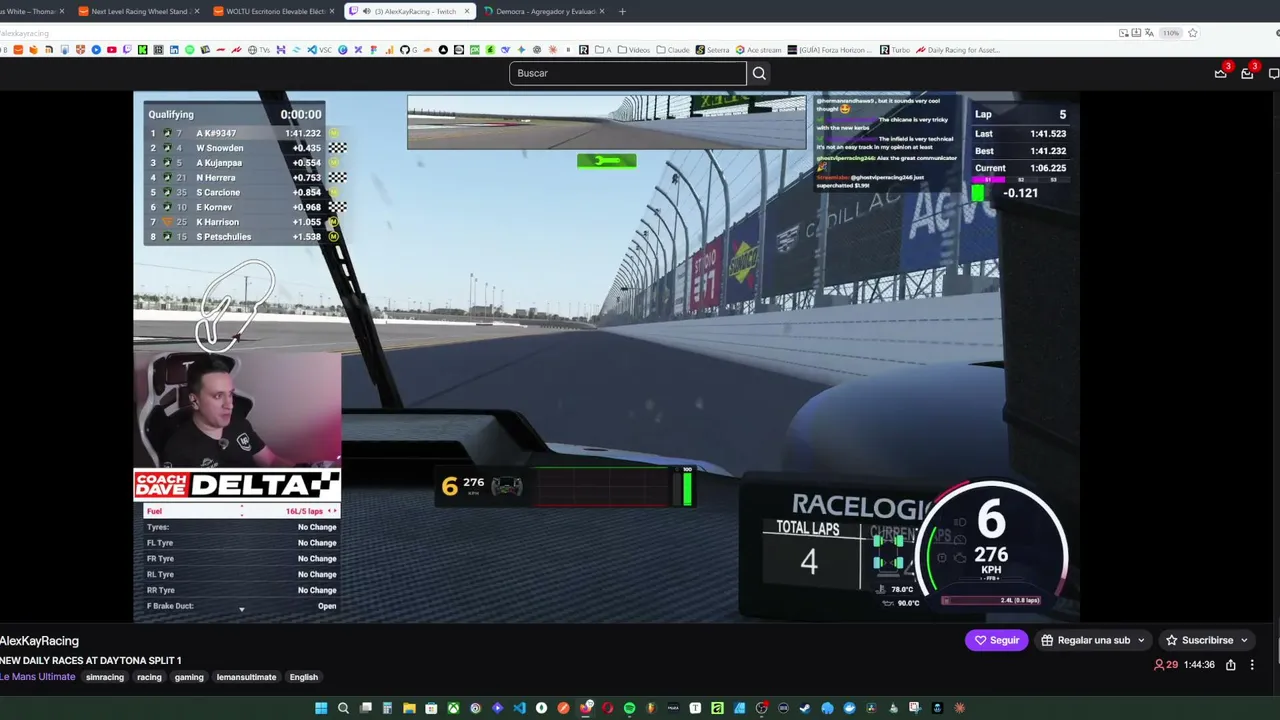Select the English language tag
The image size is (1280, 720).
click(304, 677)
